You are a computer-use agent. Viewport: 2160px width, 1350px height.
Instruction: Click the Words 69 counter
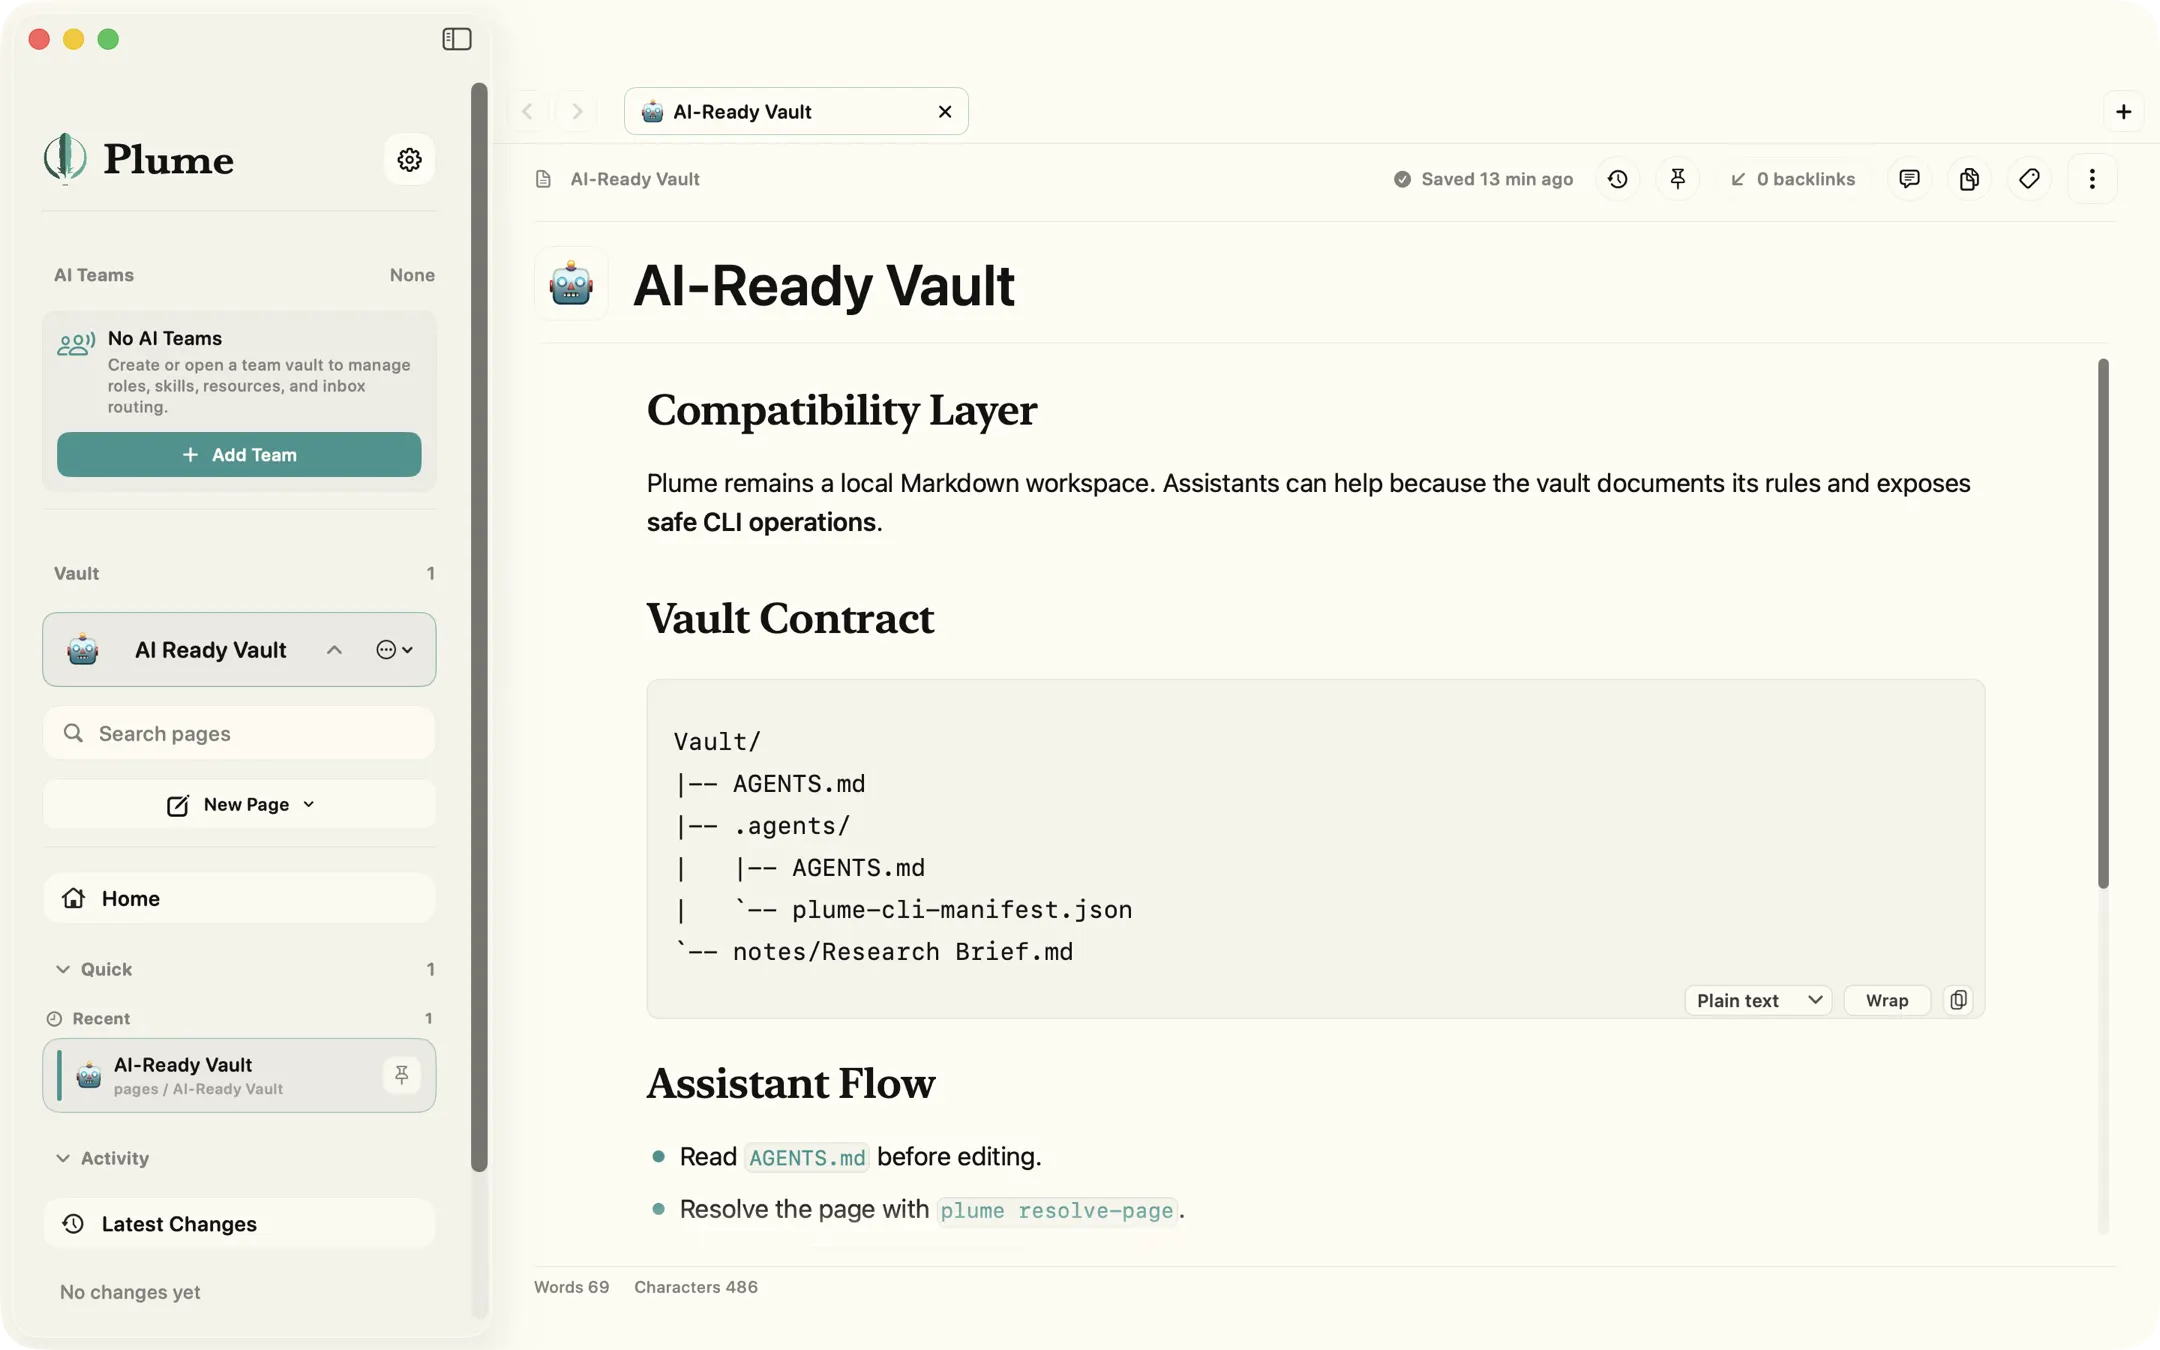coord(571,1287)
